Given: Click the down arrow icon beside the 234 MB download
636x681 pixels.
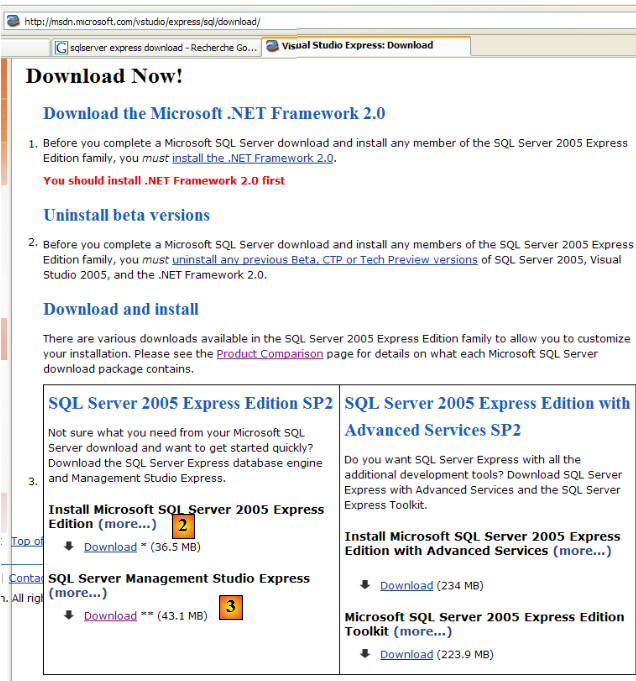Looking at the screenshot, I should click(365, 585).
